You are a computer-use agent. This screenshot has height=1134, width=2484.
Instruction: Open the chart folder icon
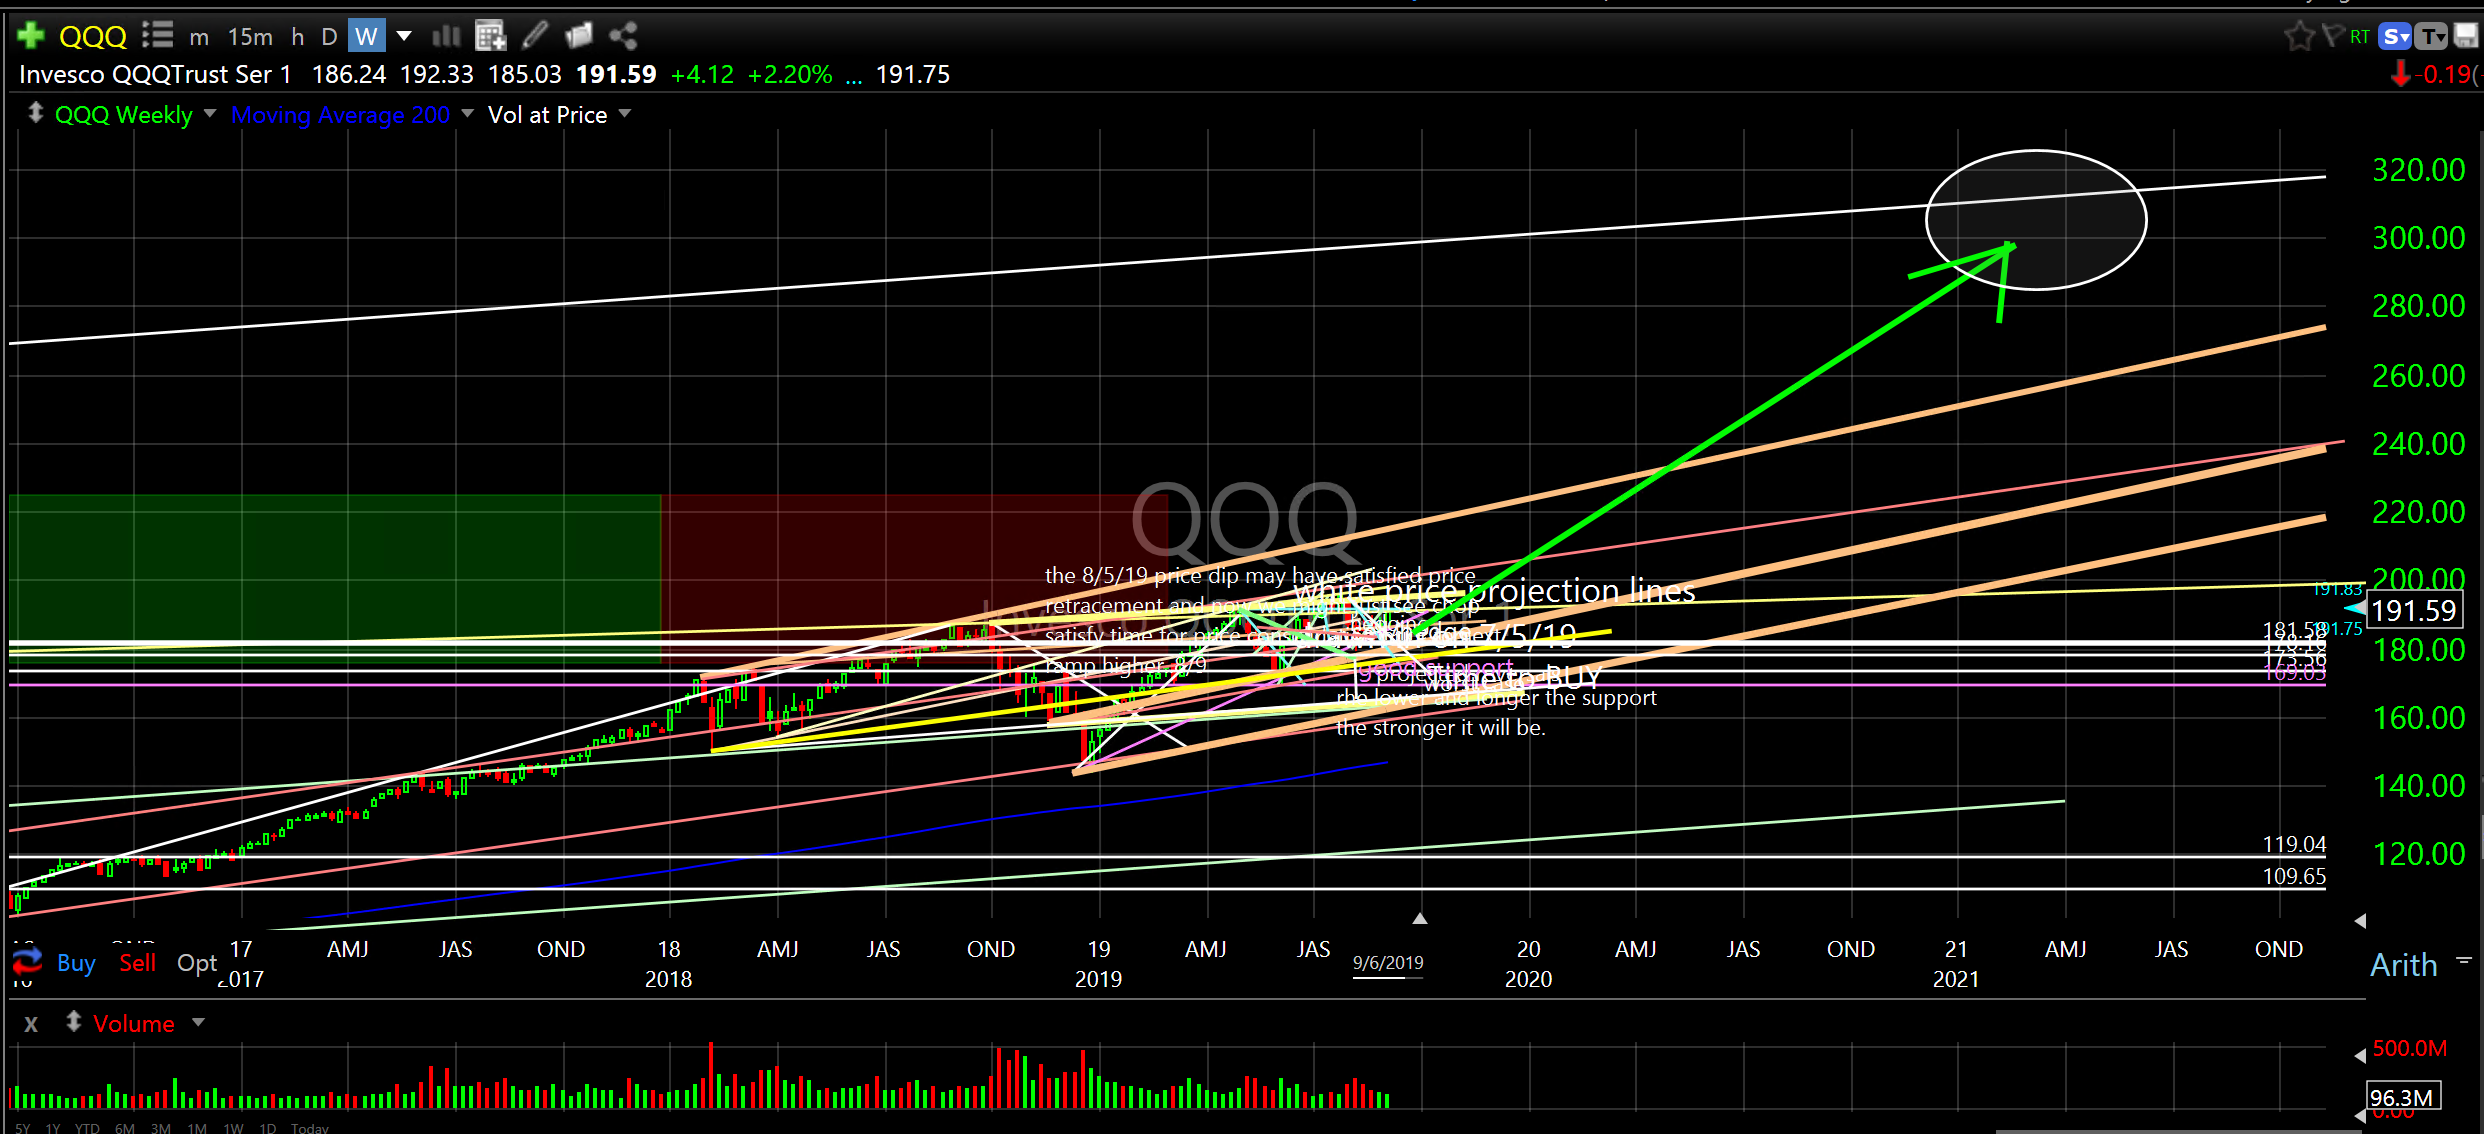[579, 37]
